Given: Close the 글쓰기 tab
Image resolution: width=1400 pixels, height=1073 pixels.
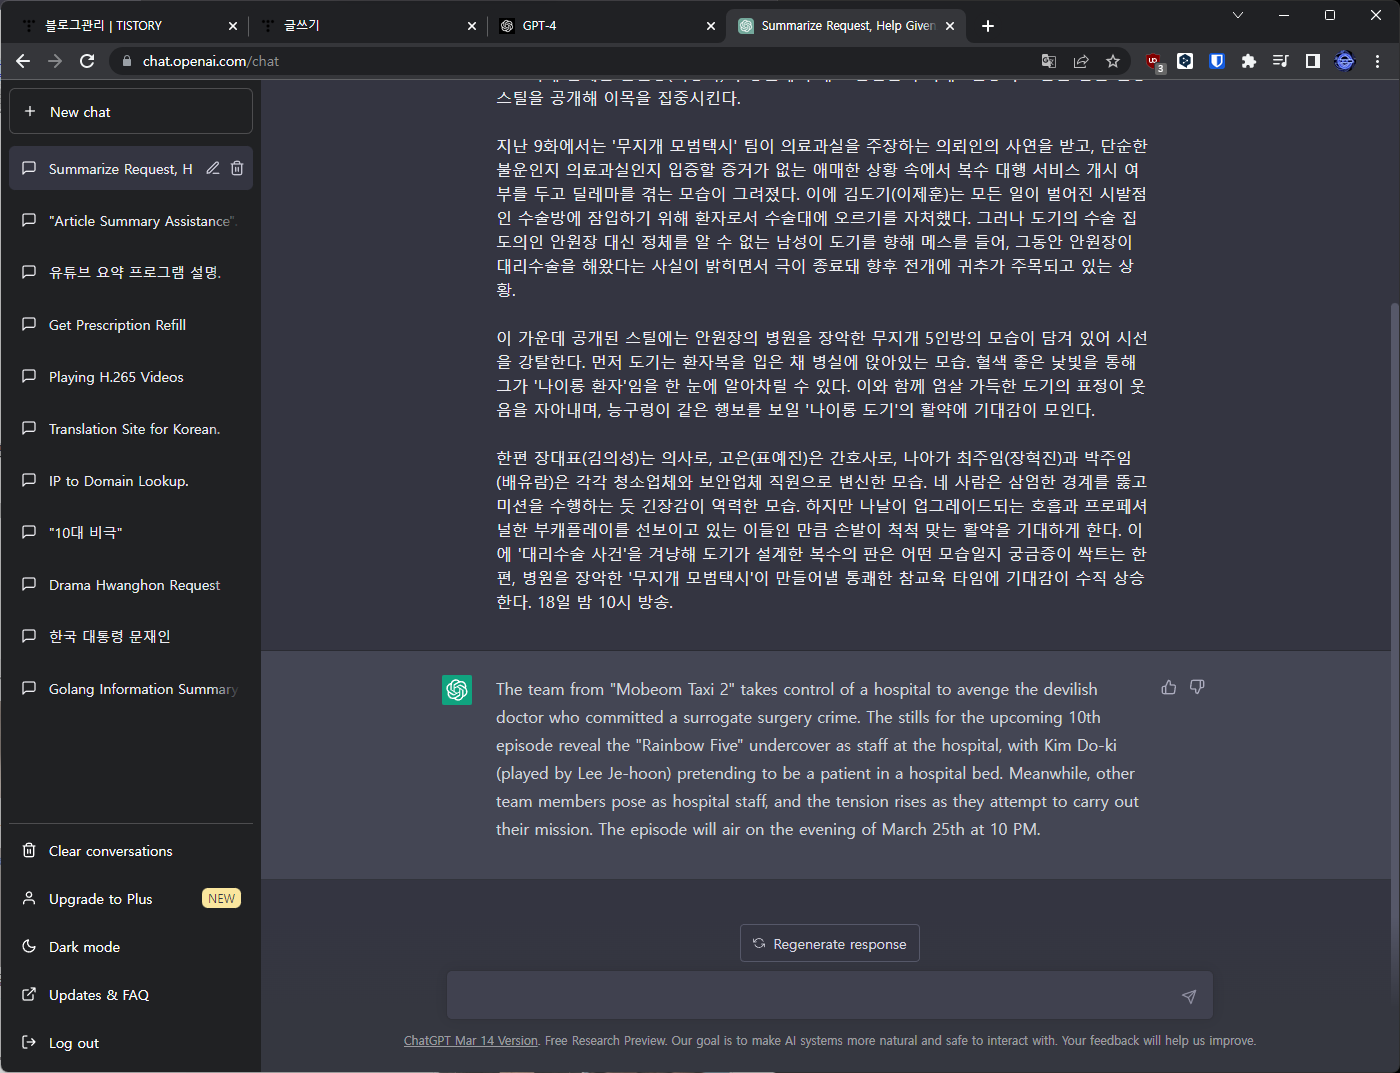Looking at the screenshot, I should click(472, 26).
